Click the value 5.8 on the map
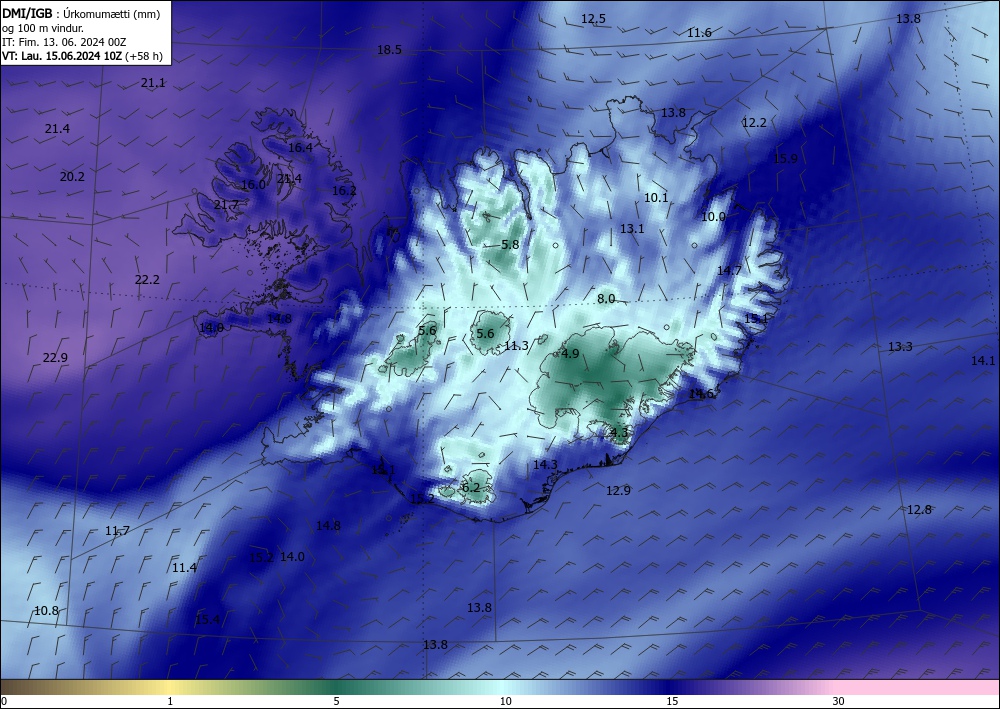The width and height of the screenshot is (1000, 709). pos(510,244)
